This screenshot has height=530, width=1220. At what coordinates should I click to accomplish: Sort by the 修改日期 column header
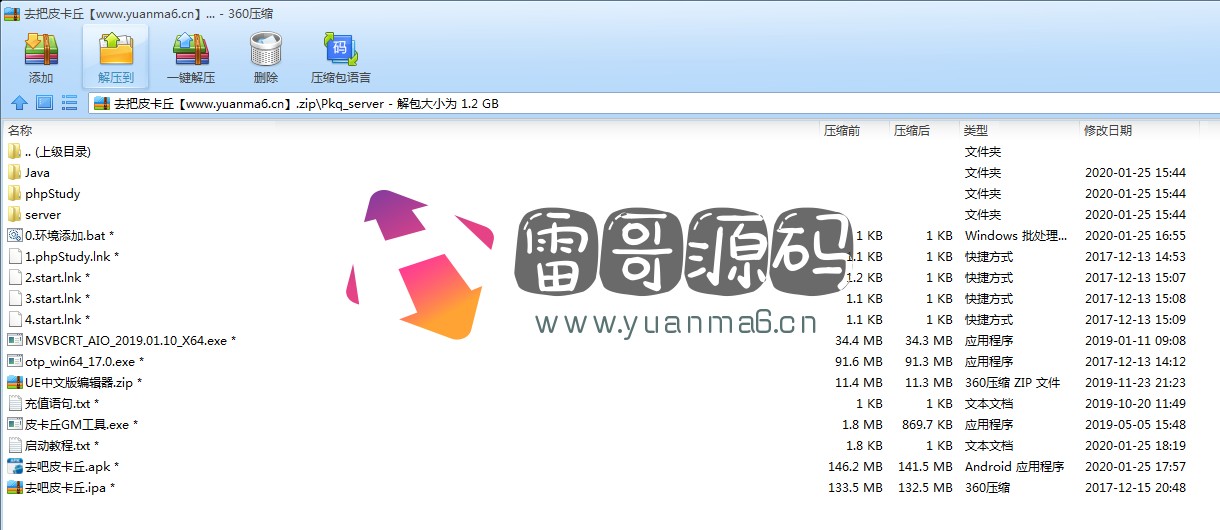pos(1108,131)
